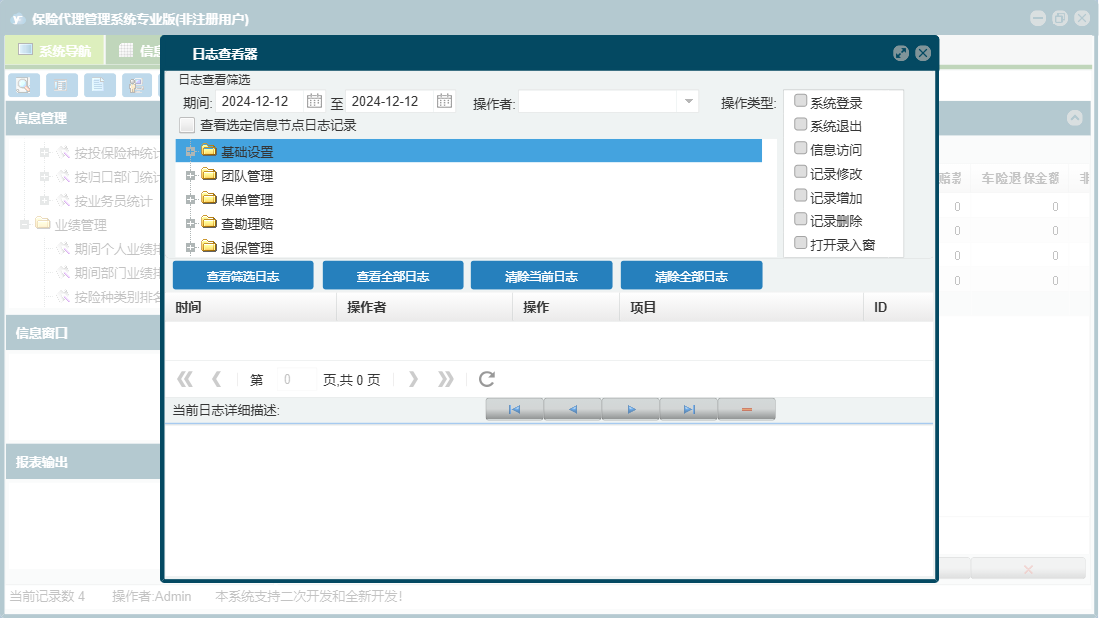Click user toolbar icon in main window
The width and height of the screenshot is (1099, 618).
137,85
